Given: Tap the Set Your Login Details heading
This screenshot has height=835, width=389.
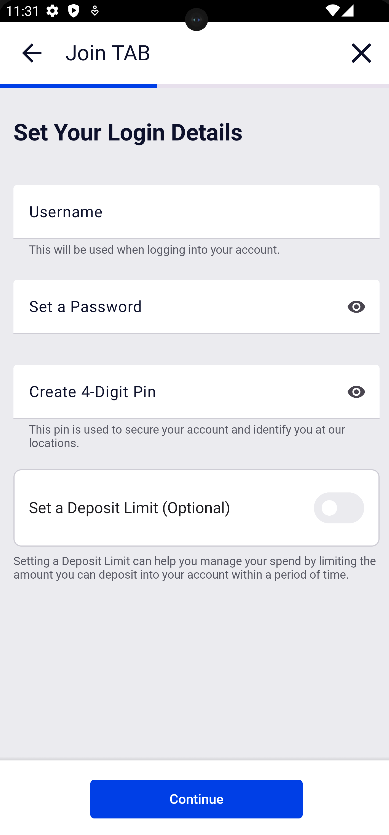Looking at the screenshot, I should coord(128,133).
